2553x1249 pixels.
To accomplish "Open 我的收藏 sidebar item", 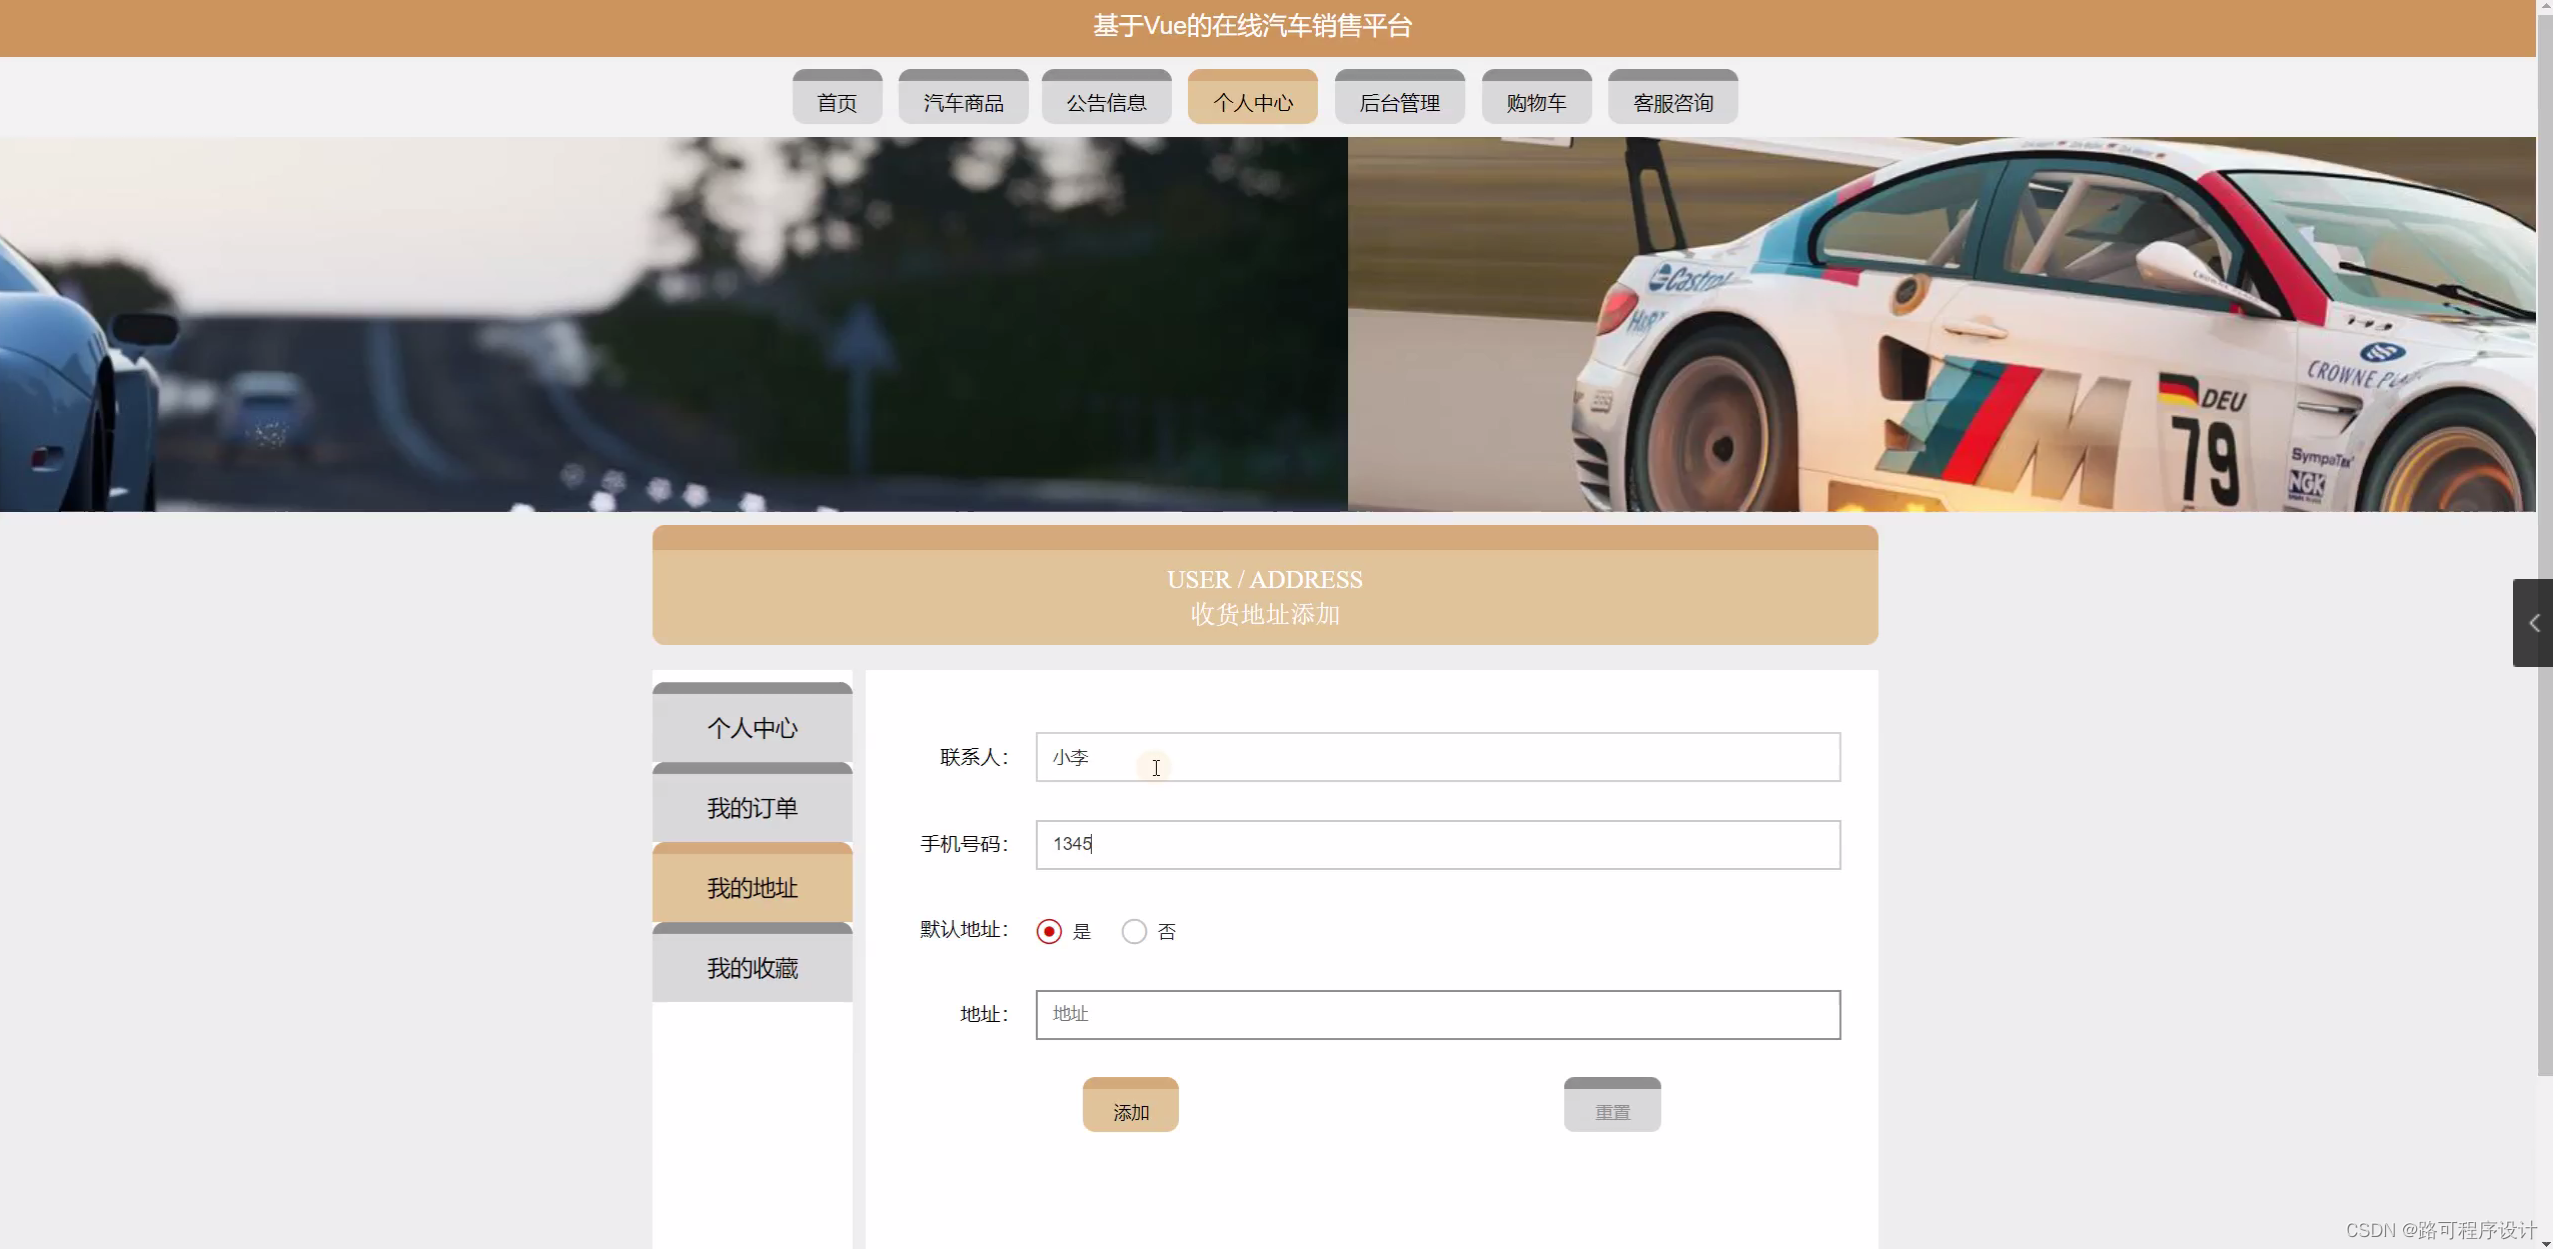I will [752, 966].
